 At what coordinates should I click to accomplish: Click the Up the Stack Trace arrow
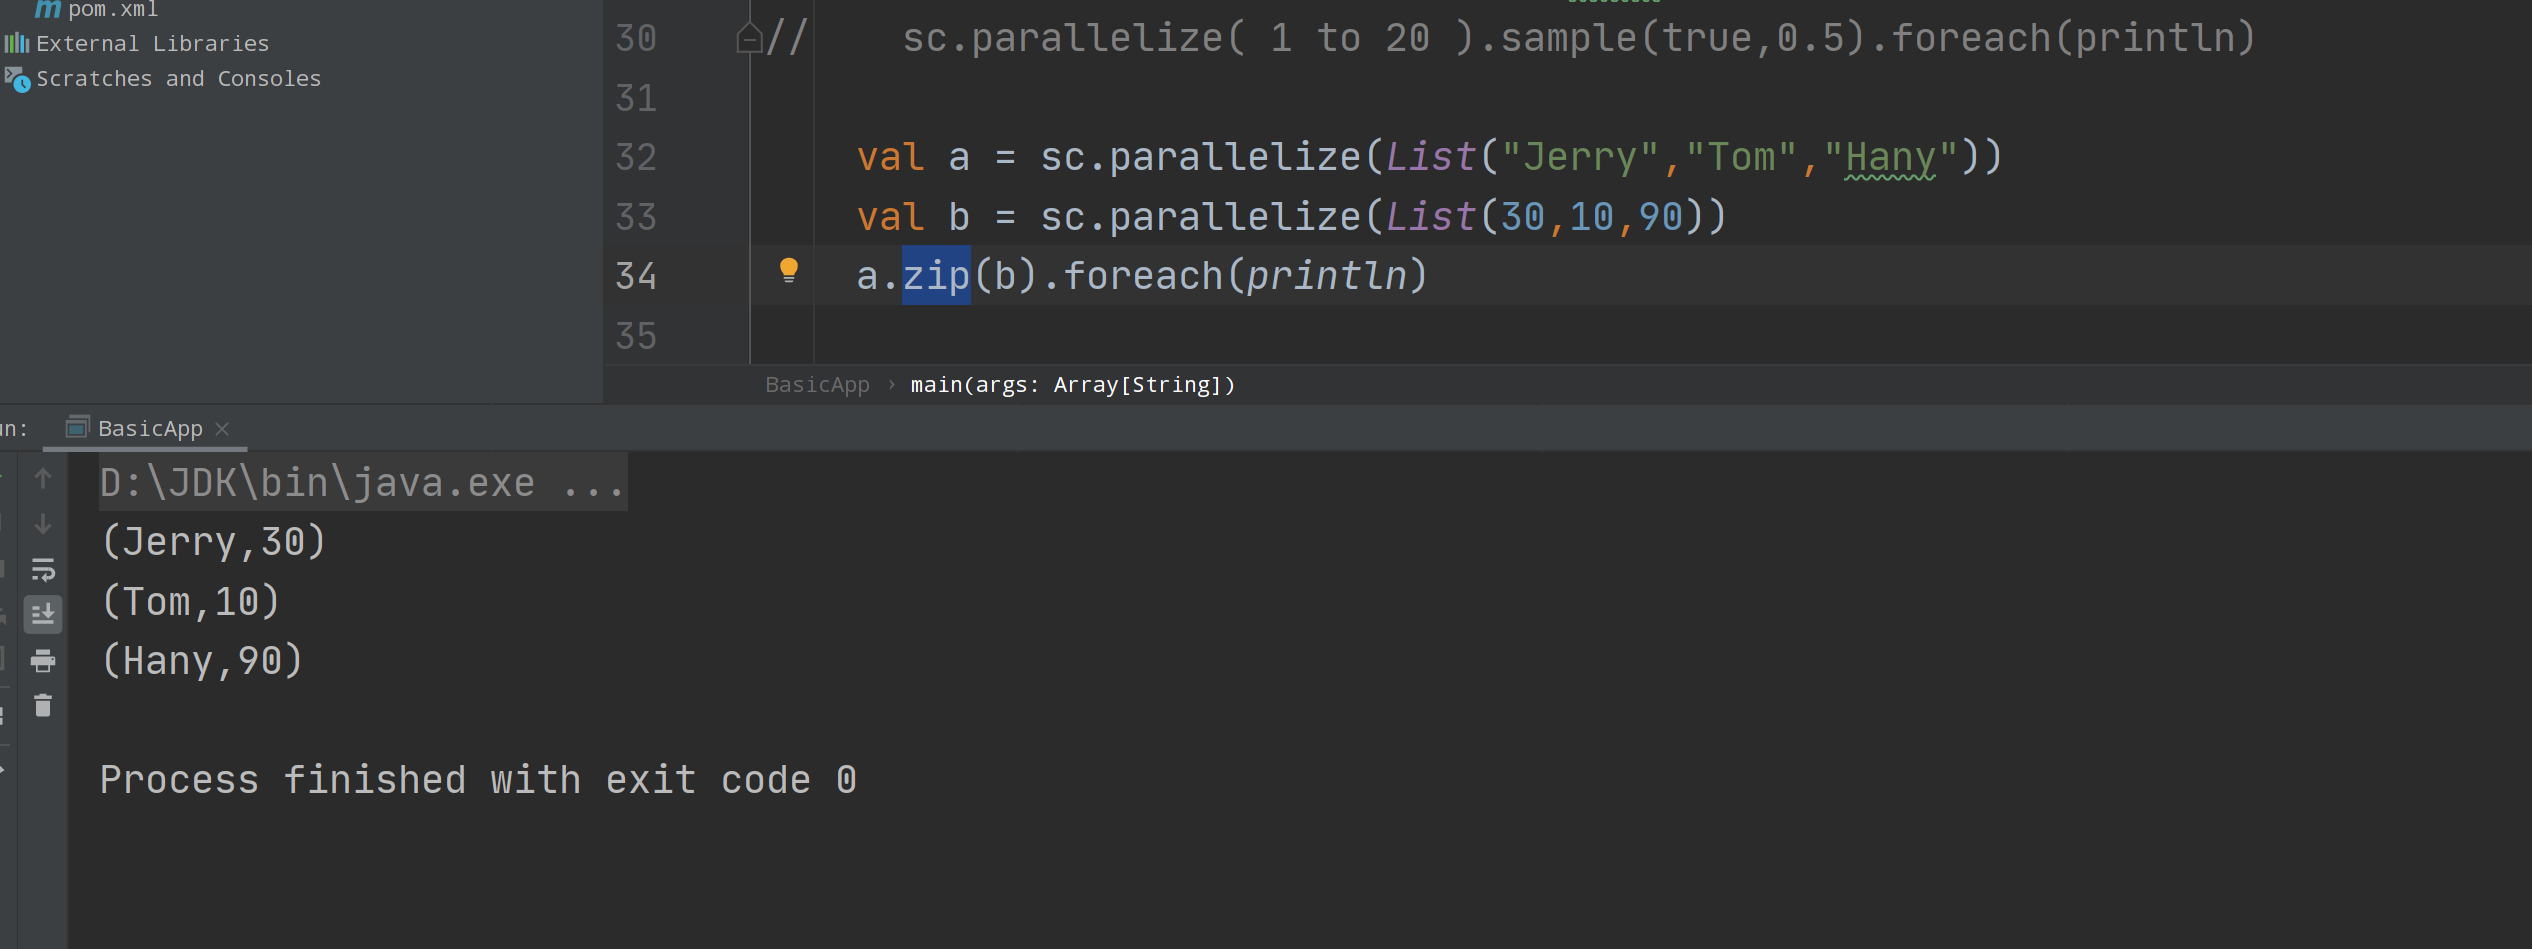click(x=43, y=479)
